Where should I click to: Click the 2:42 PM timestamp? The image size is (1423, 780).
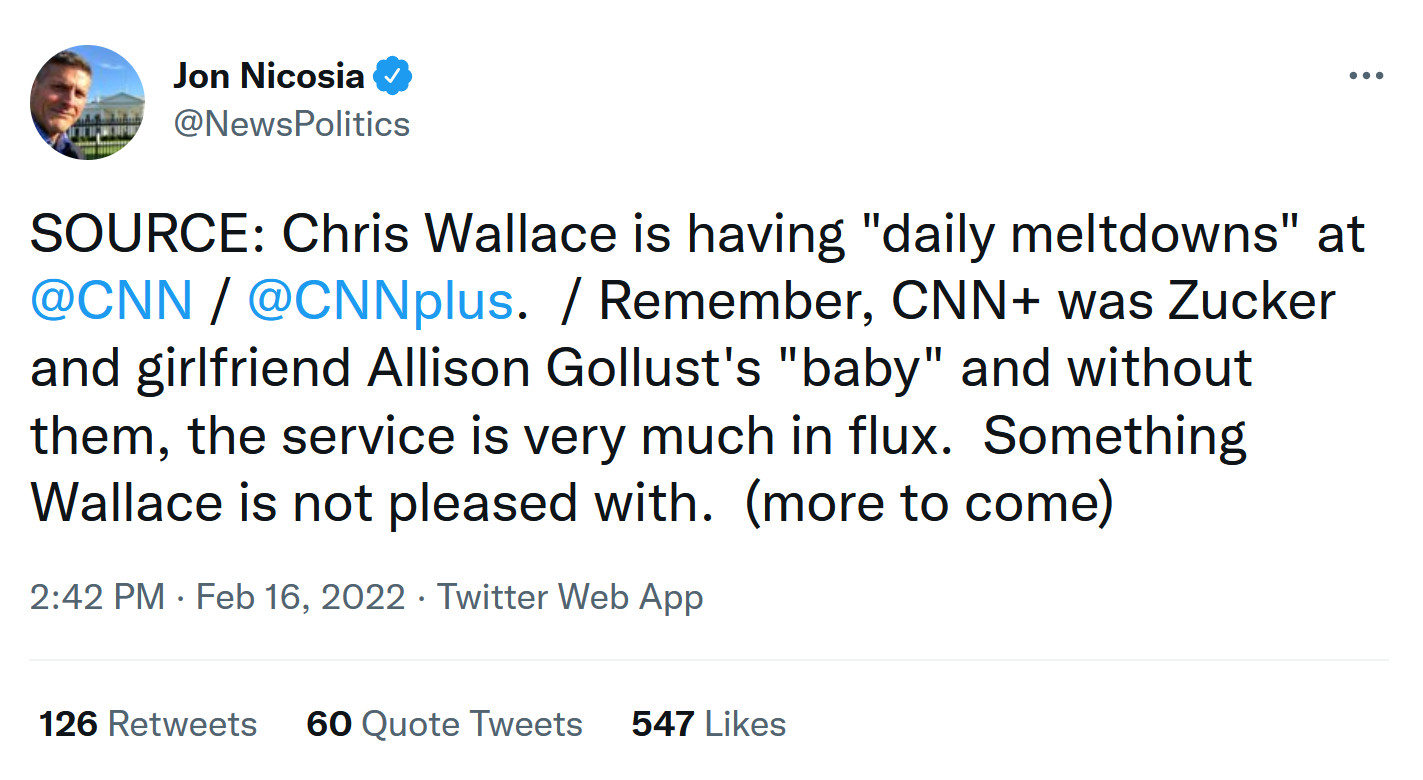click(97, 597)
